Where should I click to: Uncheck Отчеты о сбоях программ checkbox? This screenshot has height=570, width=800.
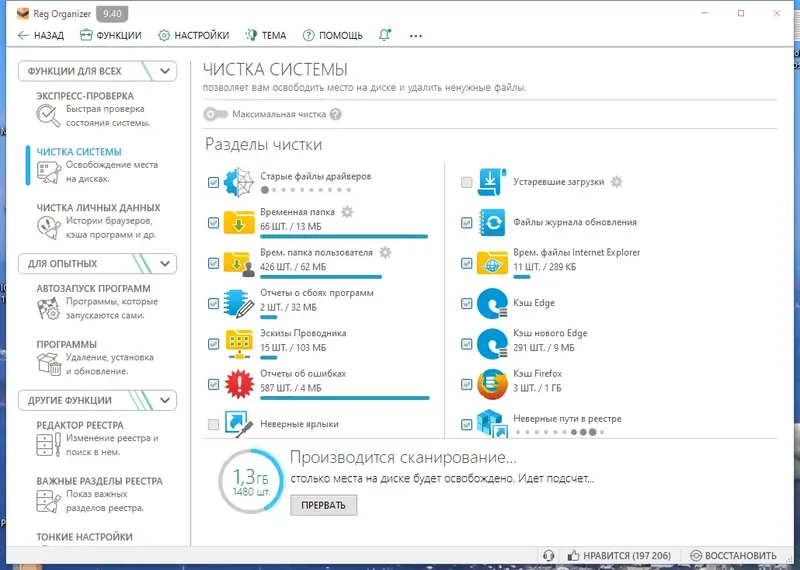click(x=213, y=304)
